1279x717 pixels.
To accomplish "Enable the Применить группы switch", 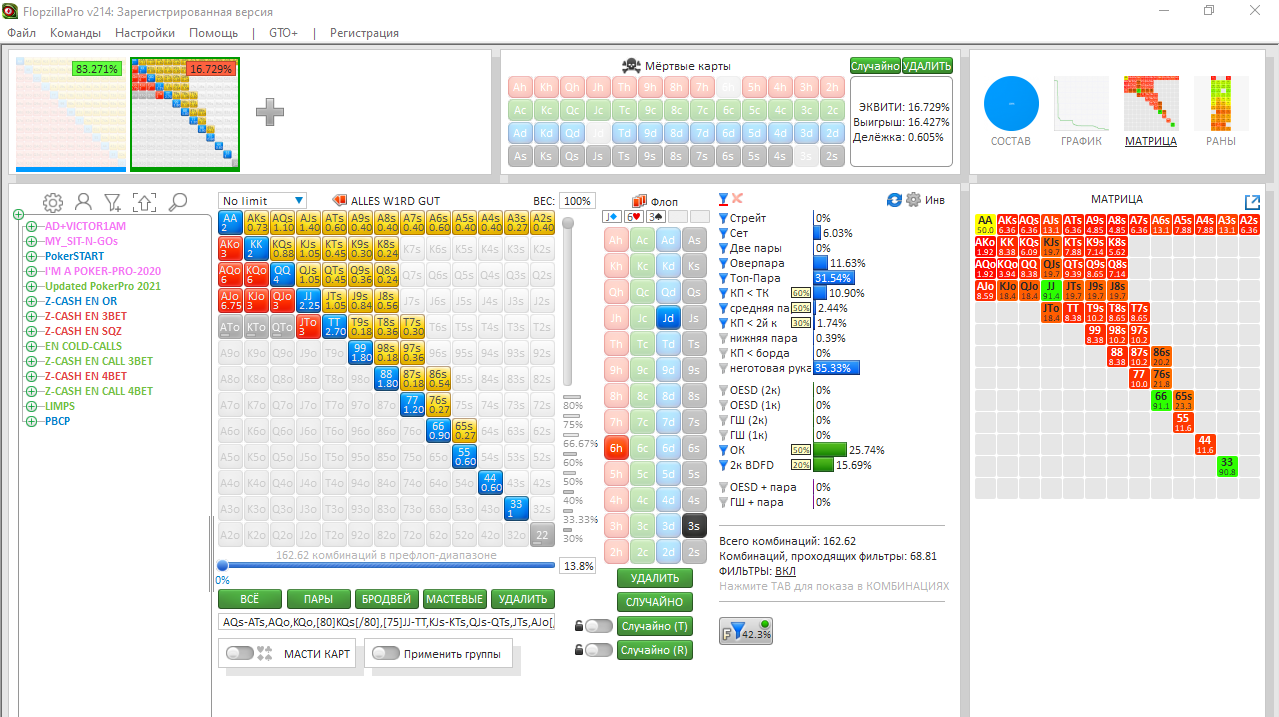I will pyautogui.click(x=385, y=653).
